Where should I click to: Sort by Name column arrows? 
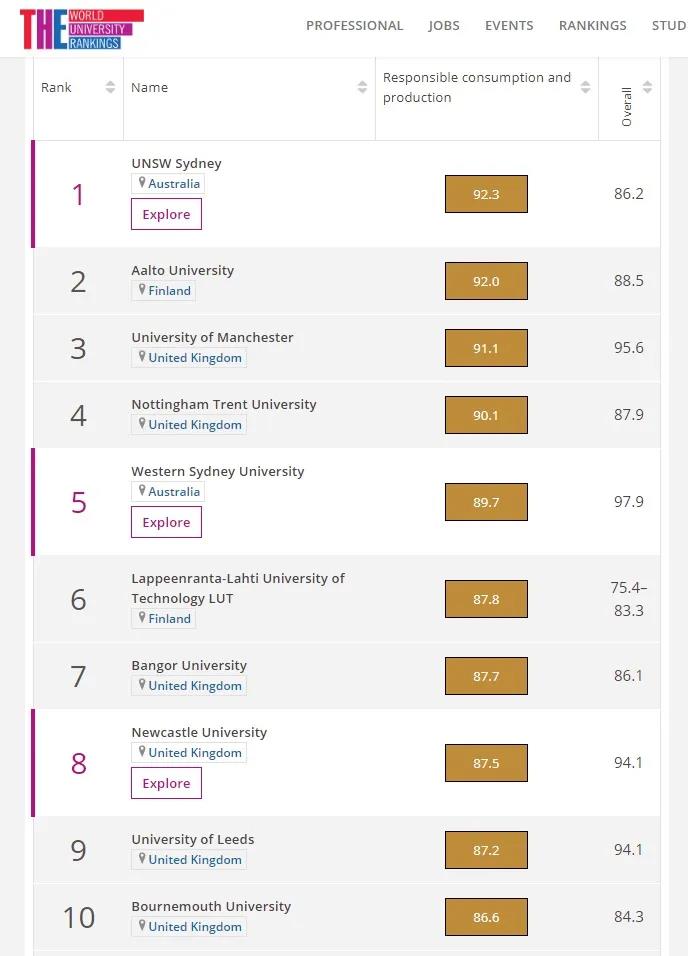coord(362,88)
